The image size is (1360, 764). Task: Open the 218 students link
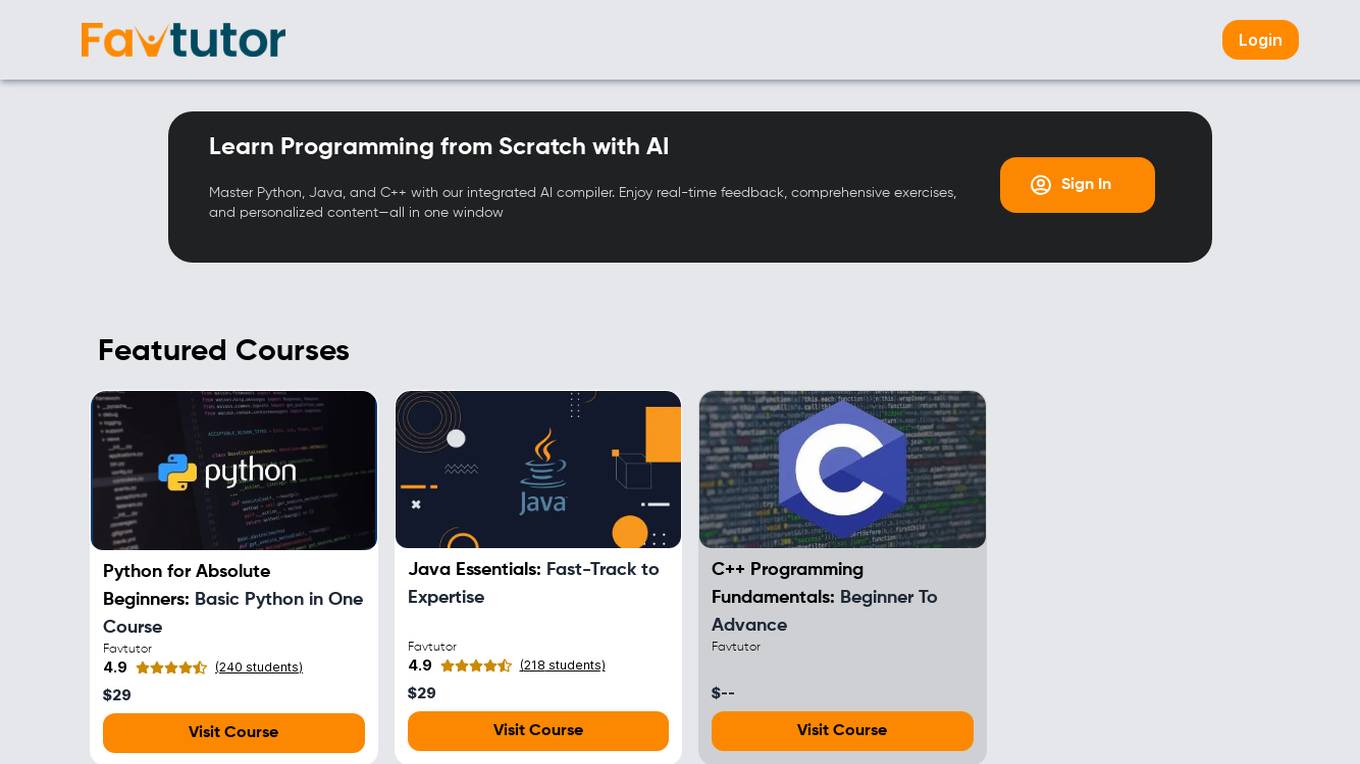click(x=562, y=666)
